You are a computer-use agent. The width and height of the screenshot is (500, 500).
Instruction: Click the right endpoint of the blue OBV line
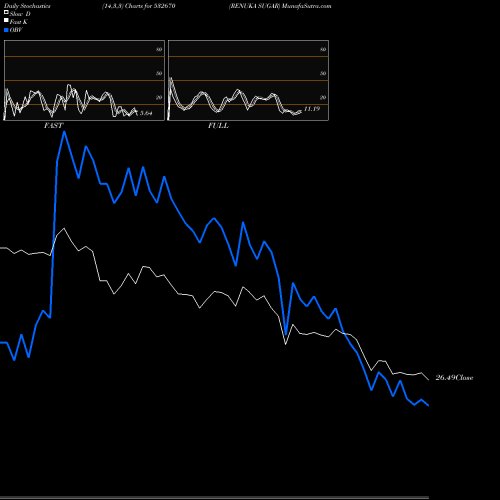point(428,405)
